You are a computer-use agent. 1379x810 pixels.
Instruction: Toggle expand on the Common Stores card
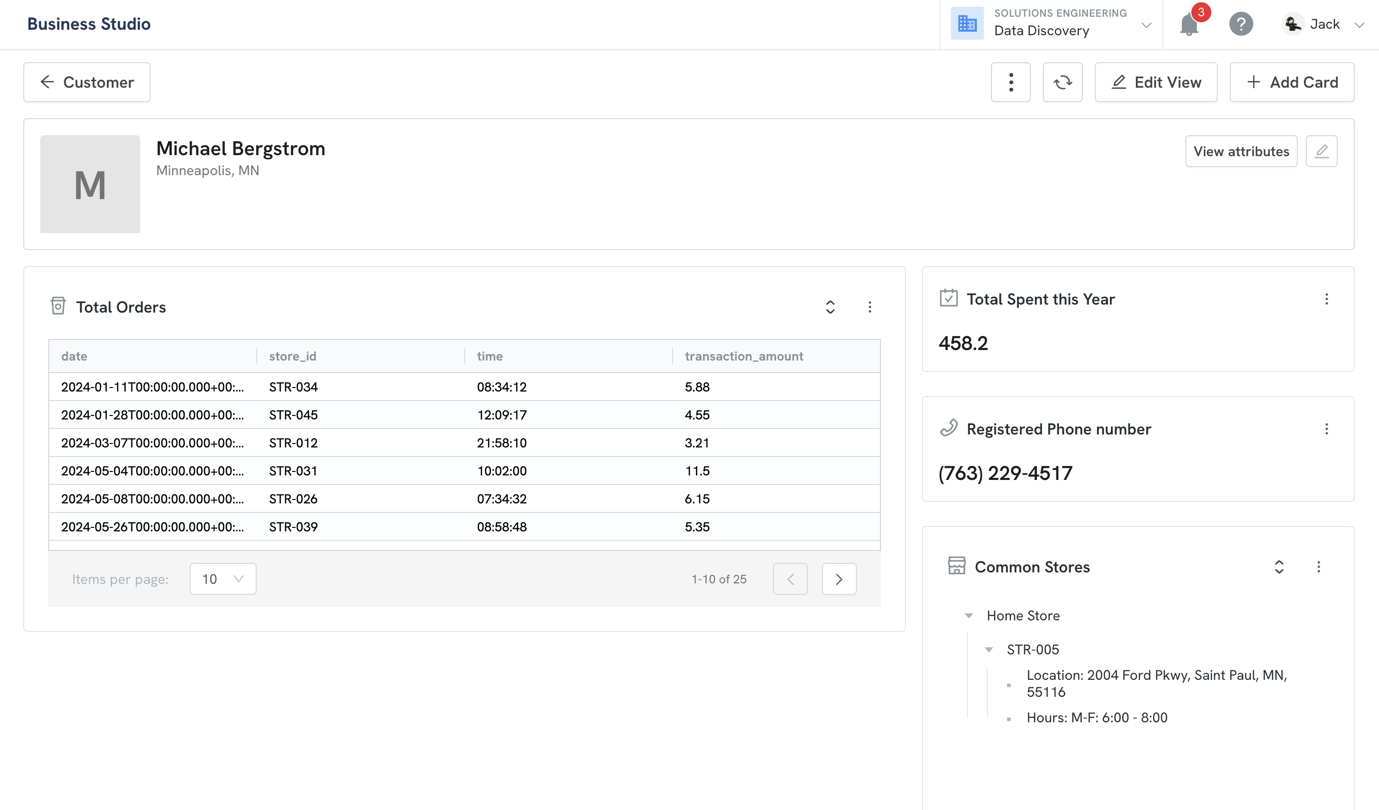(x=1279, y=567)
